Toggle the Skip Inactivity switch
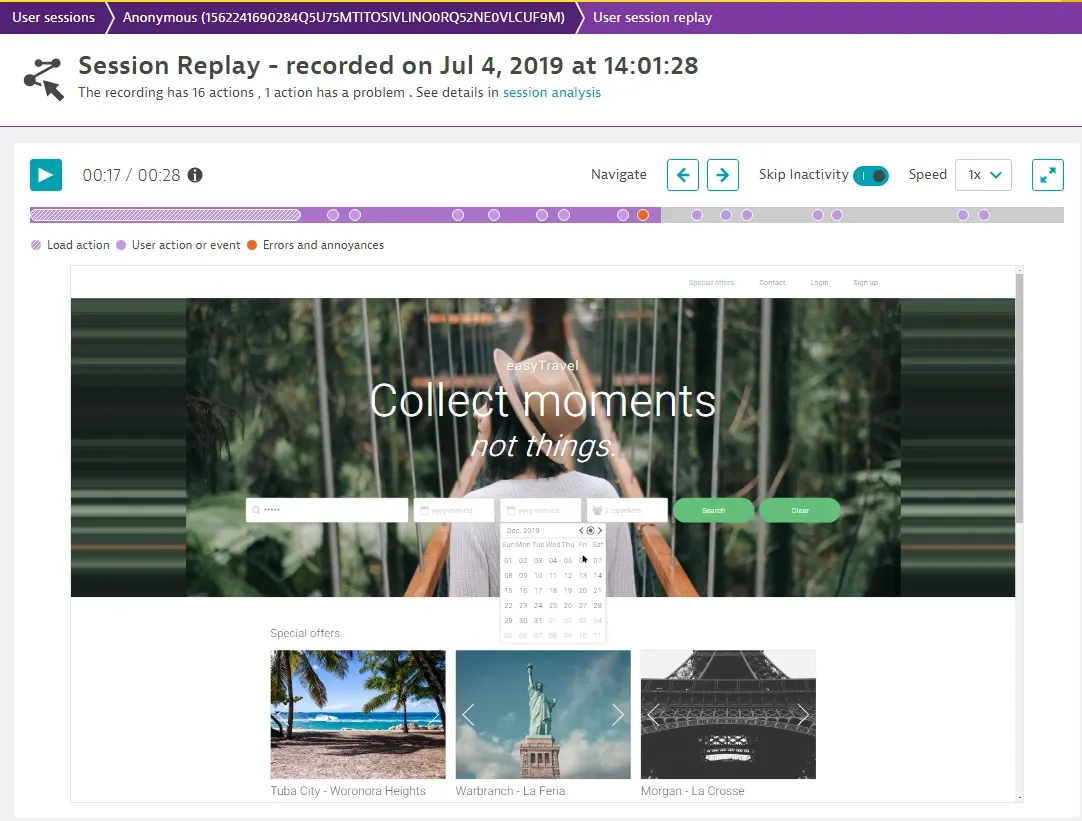The image size is (1082, 821). coord(870,176)
